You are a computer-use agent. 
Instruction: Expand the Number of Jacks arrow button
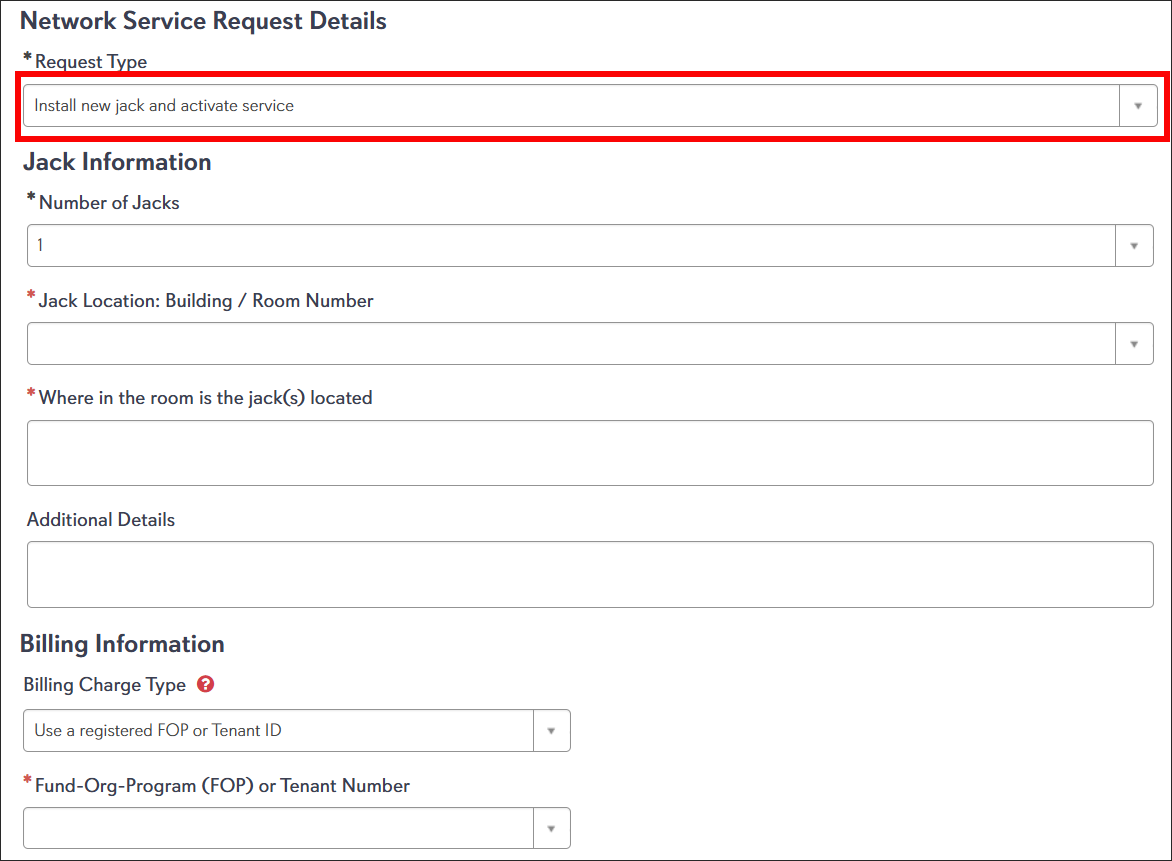coord(1133,246)
